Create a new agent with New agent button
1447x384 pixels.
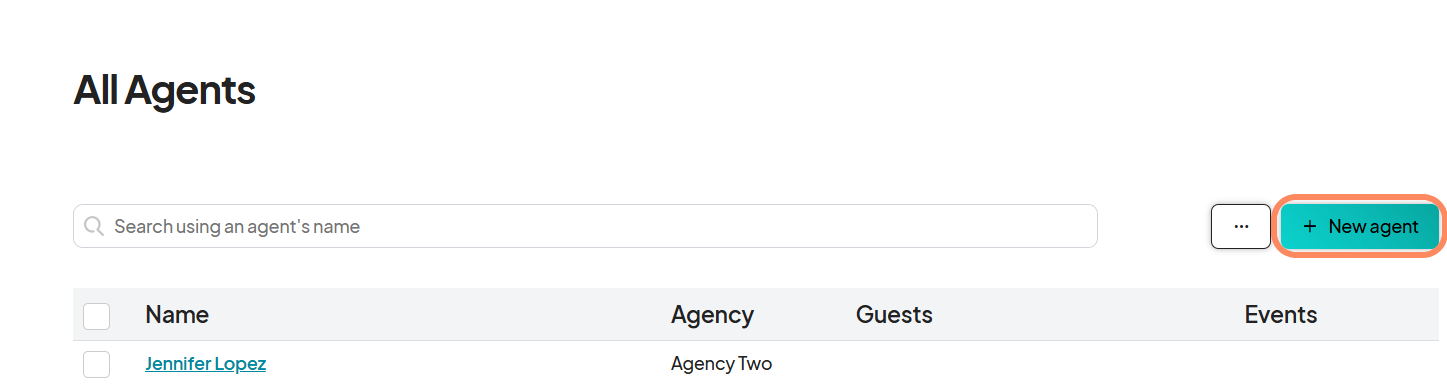click(x=1360, y=227)
